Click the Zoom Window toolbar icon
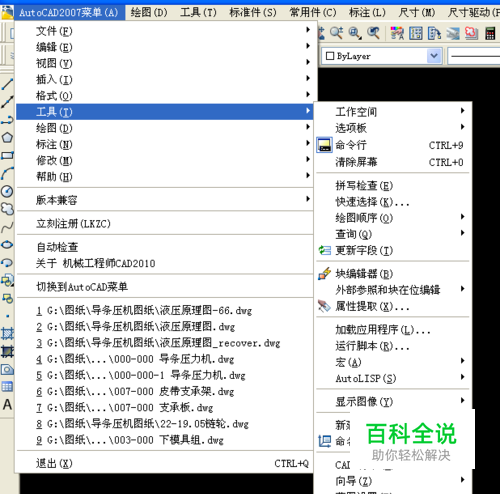500x494 pixels. point(355,33)
